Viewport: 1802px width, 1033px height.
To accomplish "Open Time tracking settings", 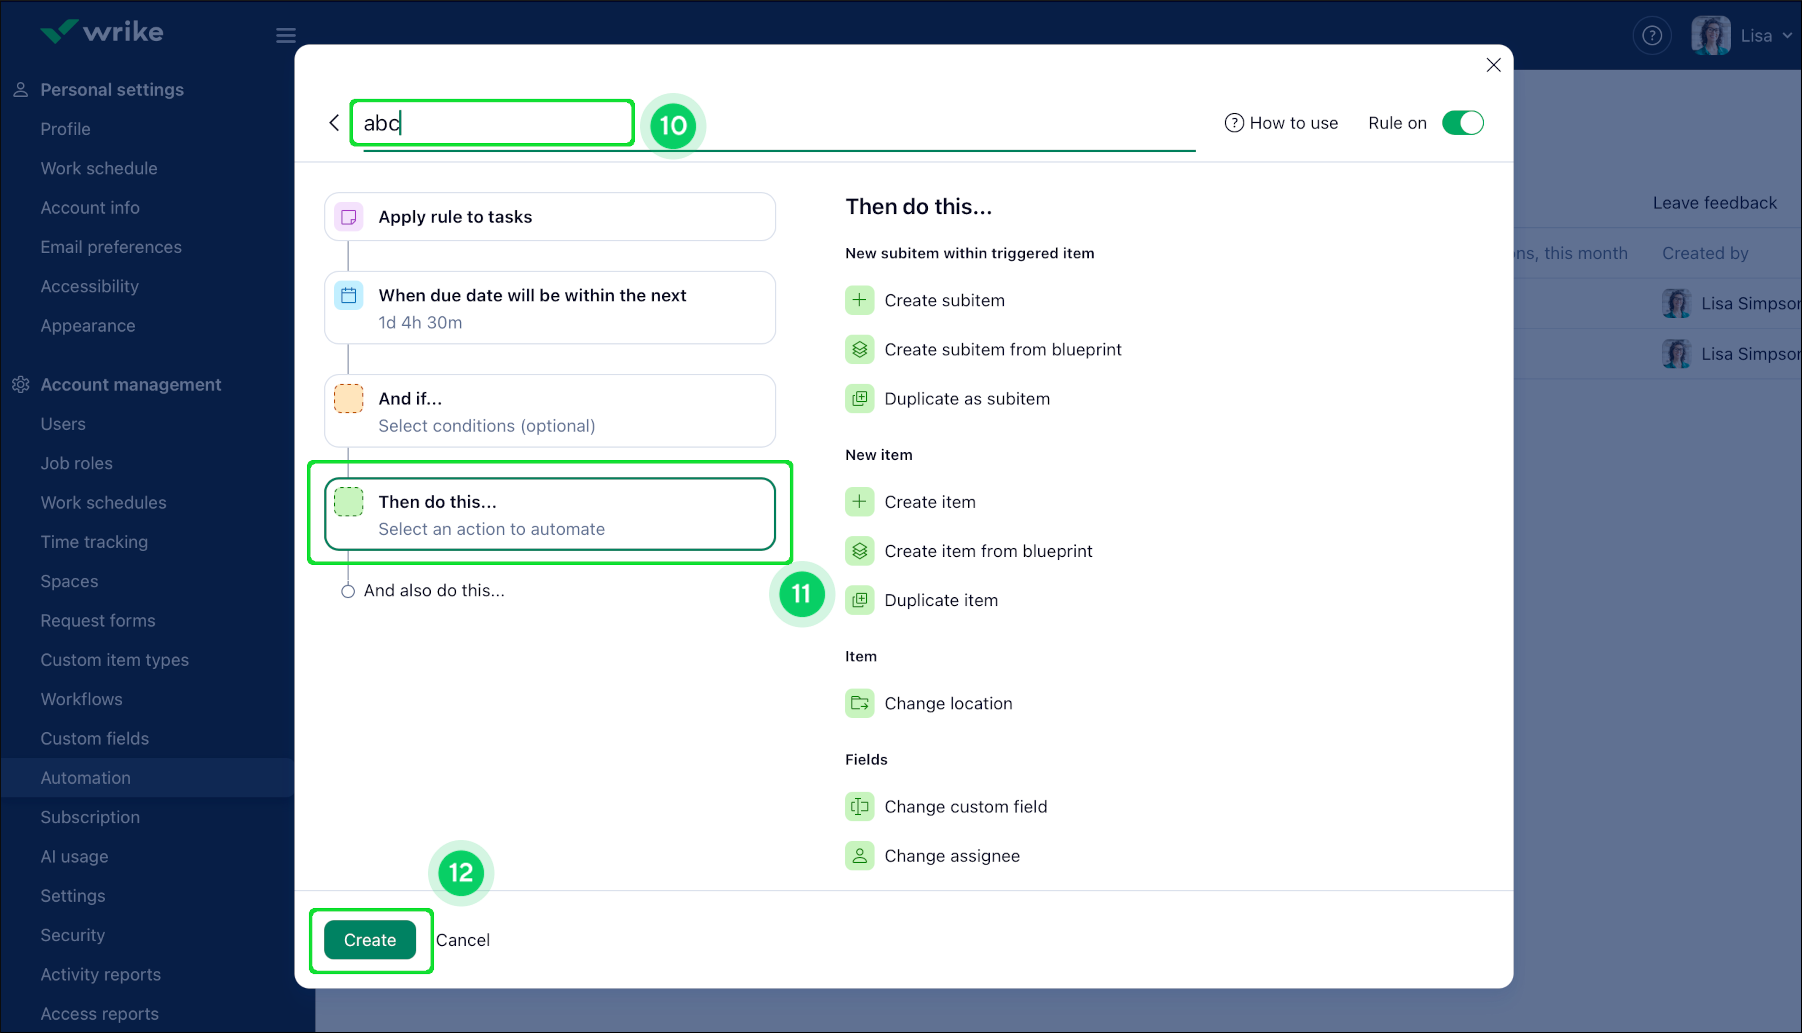I will click(94, 542).
